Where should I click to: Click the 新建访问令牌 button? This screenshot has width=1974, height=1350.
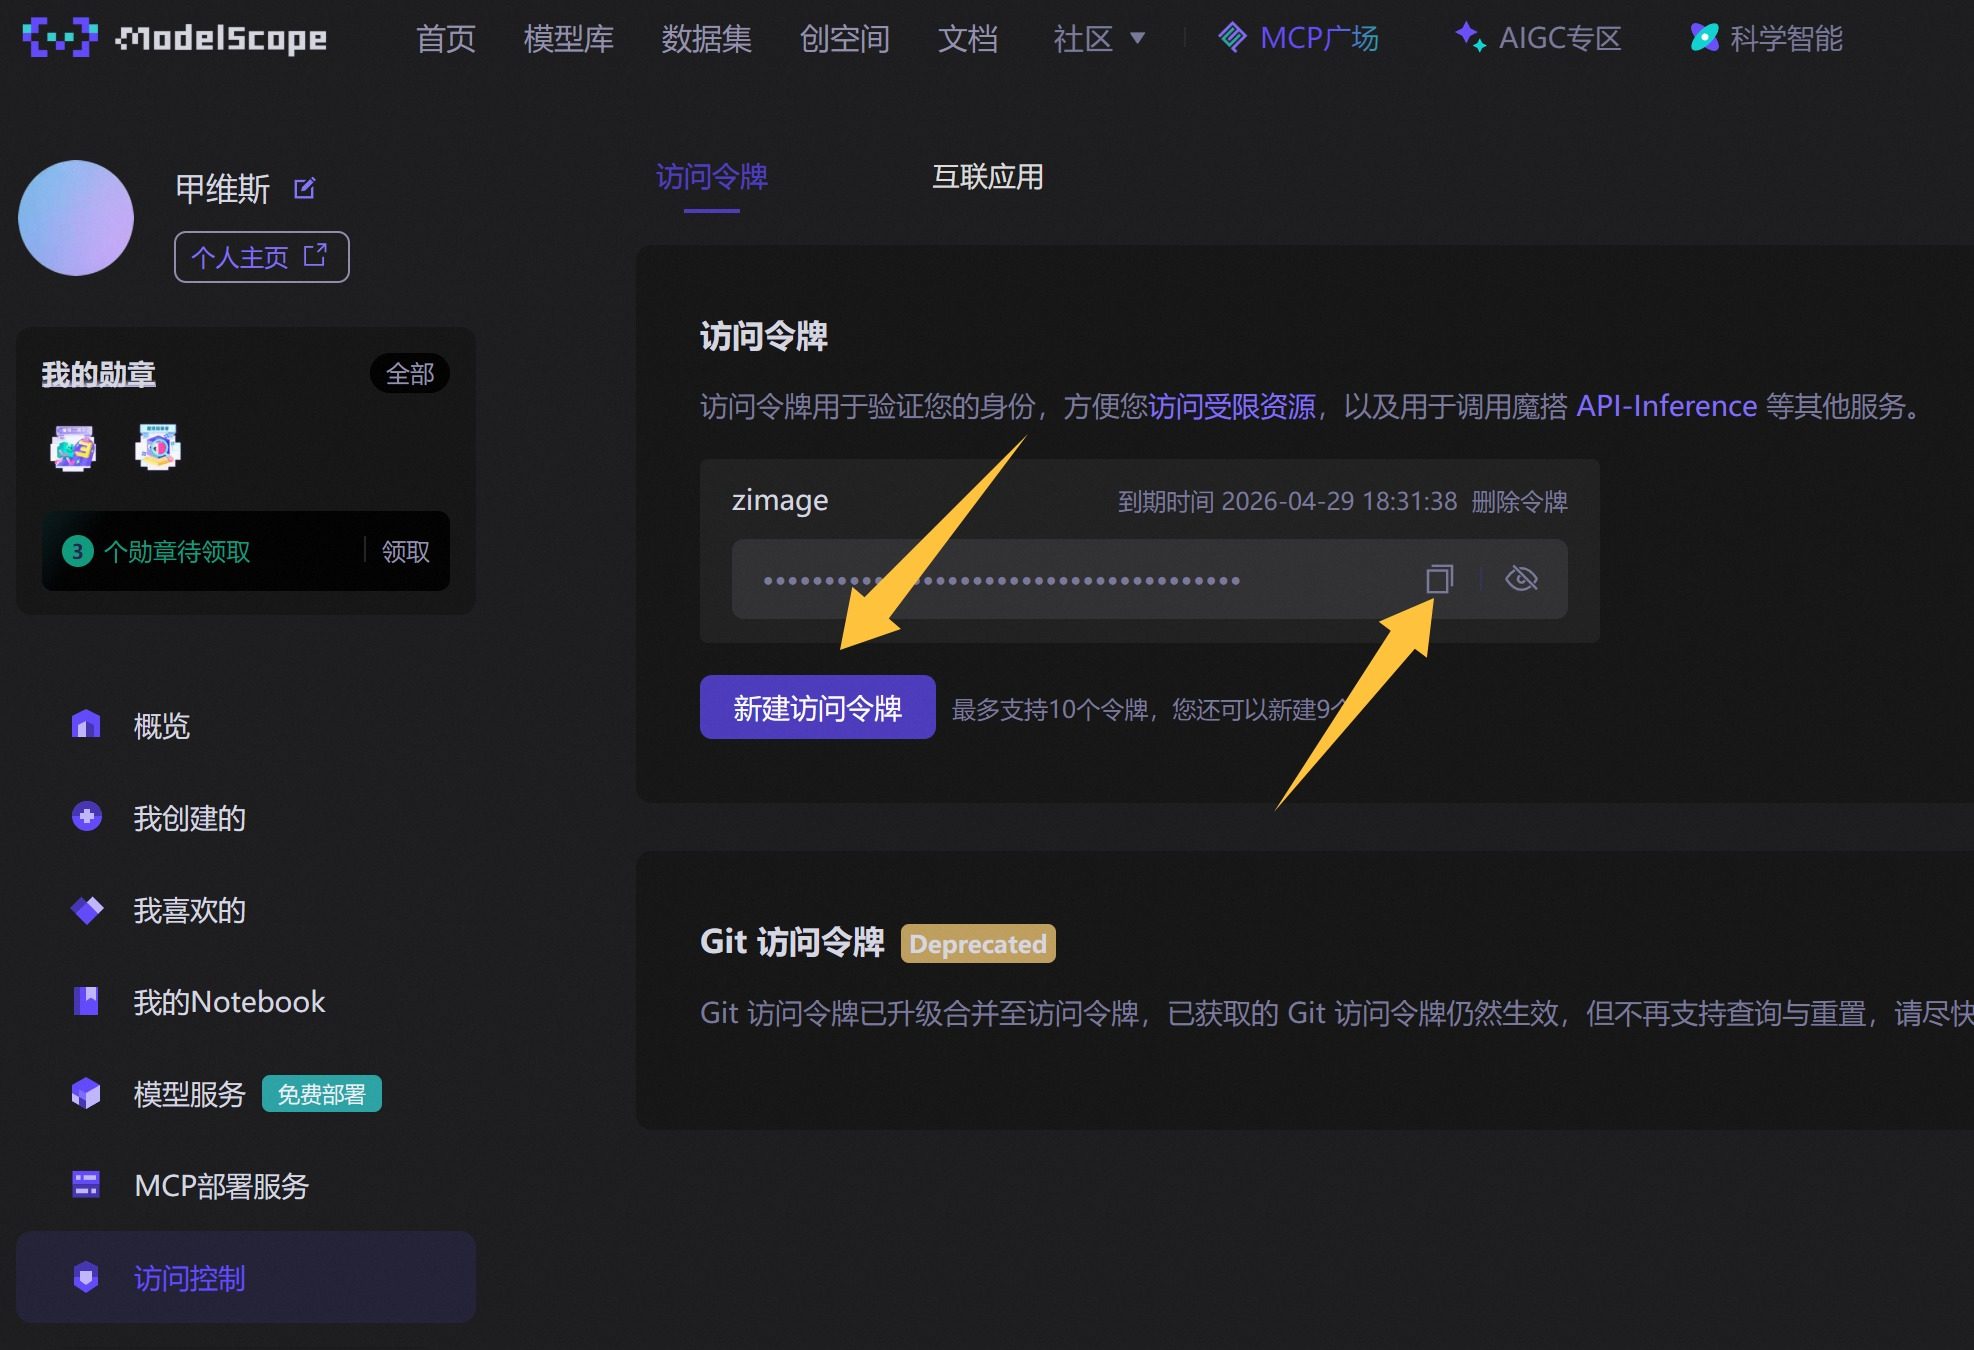(817, 708)
